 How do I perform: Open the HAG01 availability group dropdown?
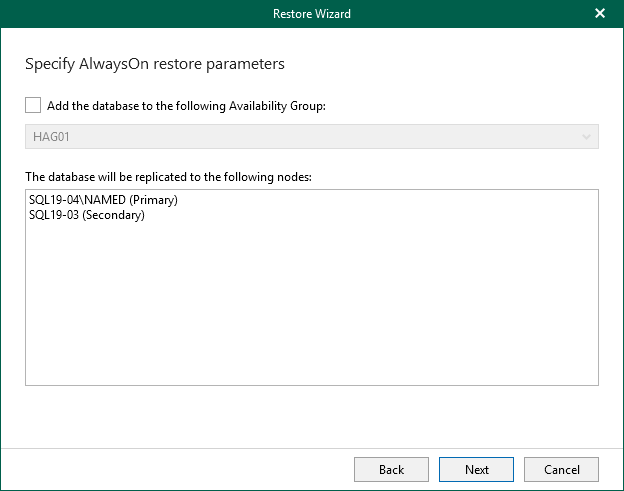coord(311,137)
